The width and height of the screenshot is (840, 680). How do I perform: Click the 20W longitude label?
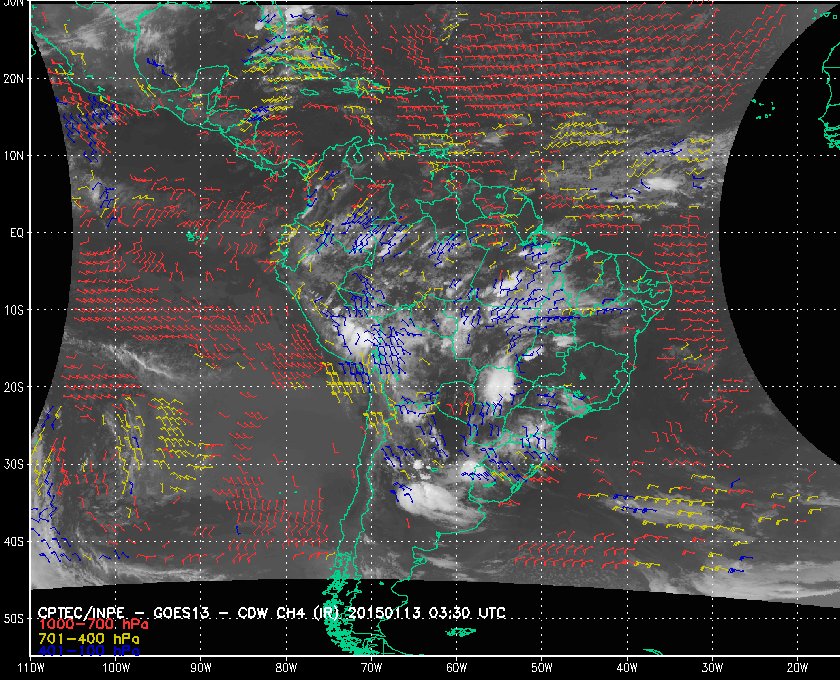click(x=797, y=668)
